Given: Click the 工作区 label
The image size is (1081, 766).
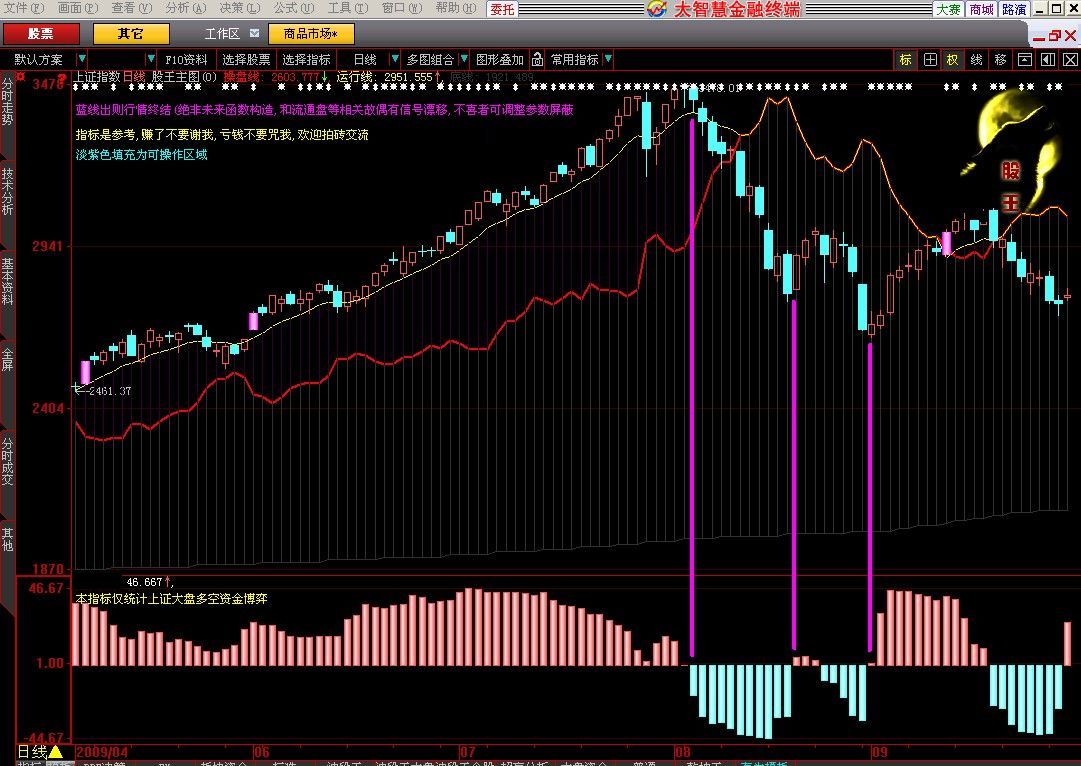Looking at the screenshot, I should [x=222, y=34].
